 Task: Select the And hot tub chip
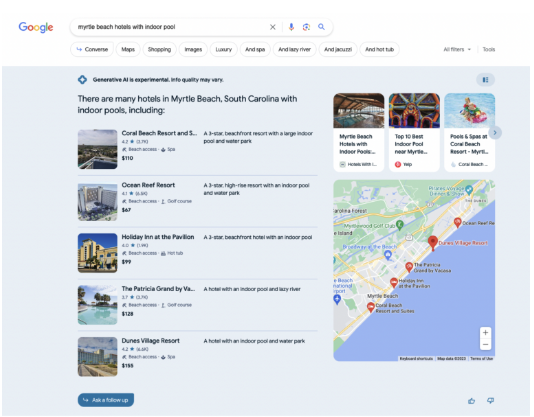point(379,49)
